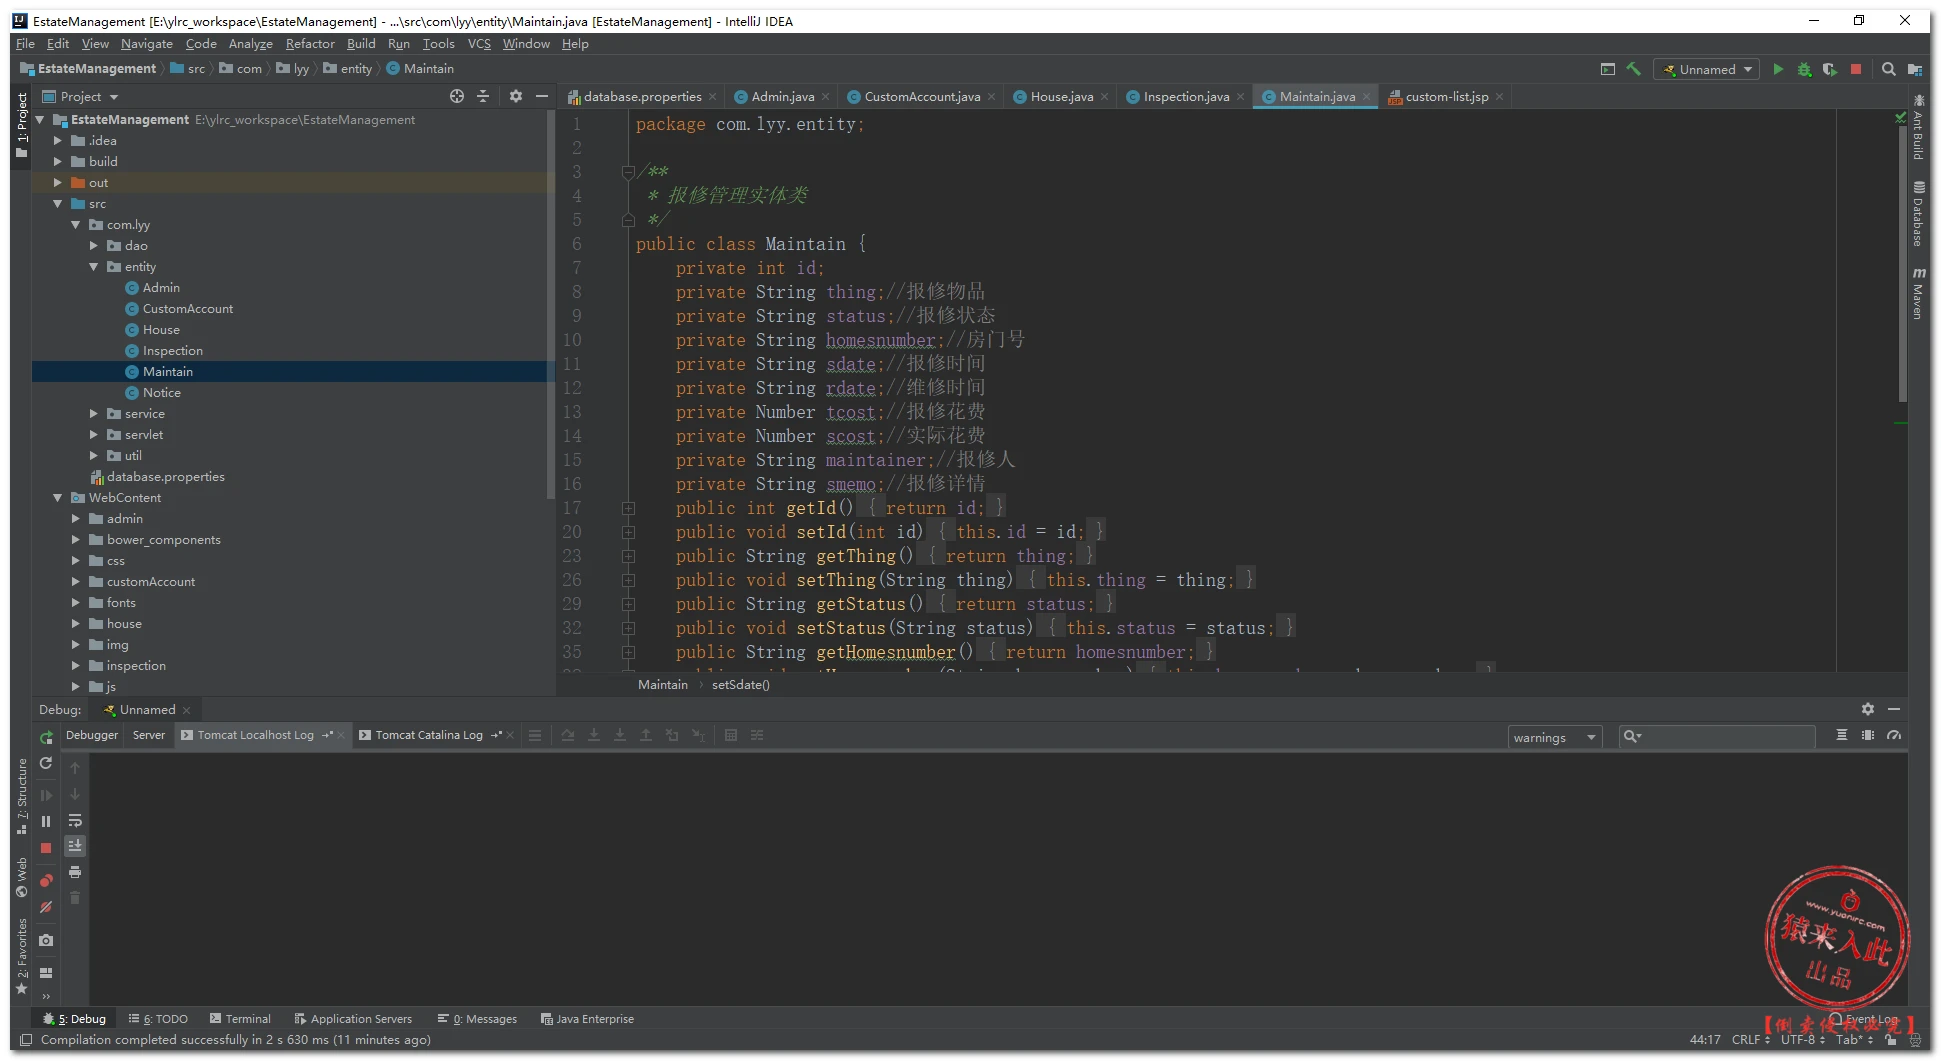Toggle scroll to end of log
Image resolution: width=1941 pixels, height=1061 pixels.
click(x=75, y=846)
